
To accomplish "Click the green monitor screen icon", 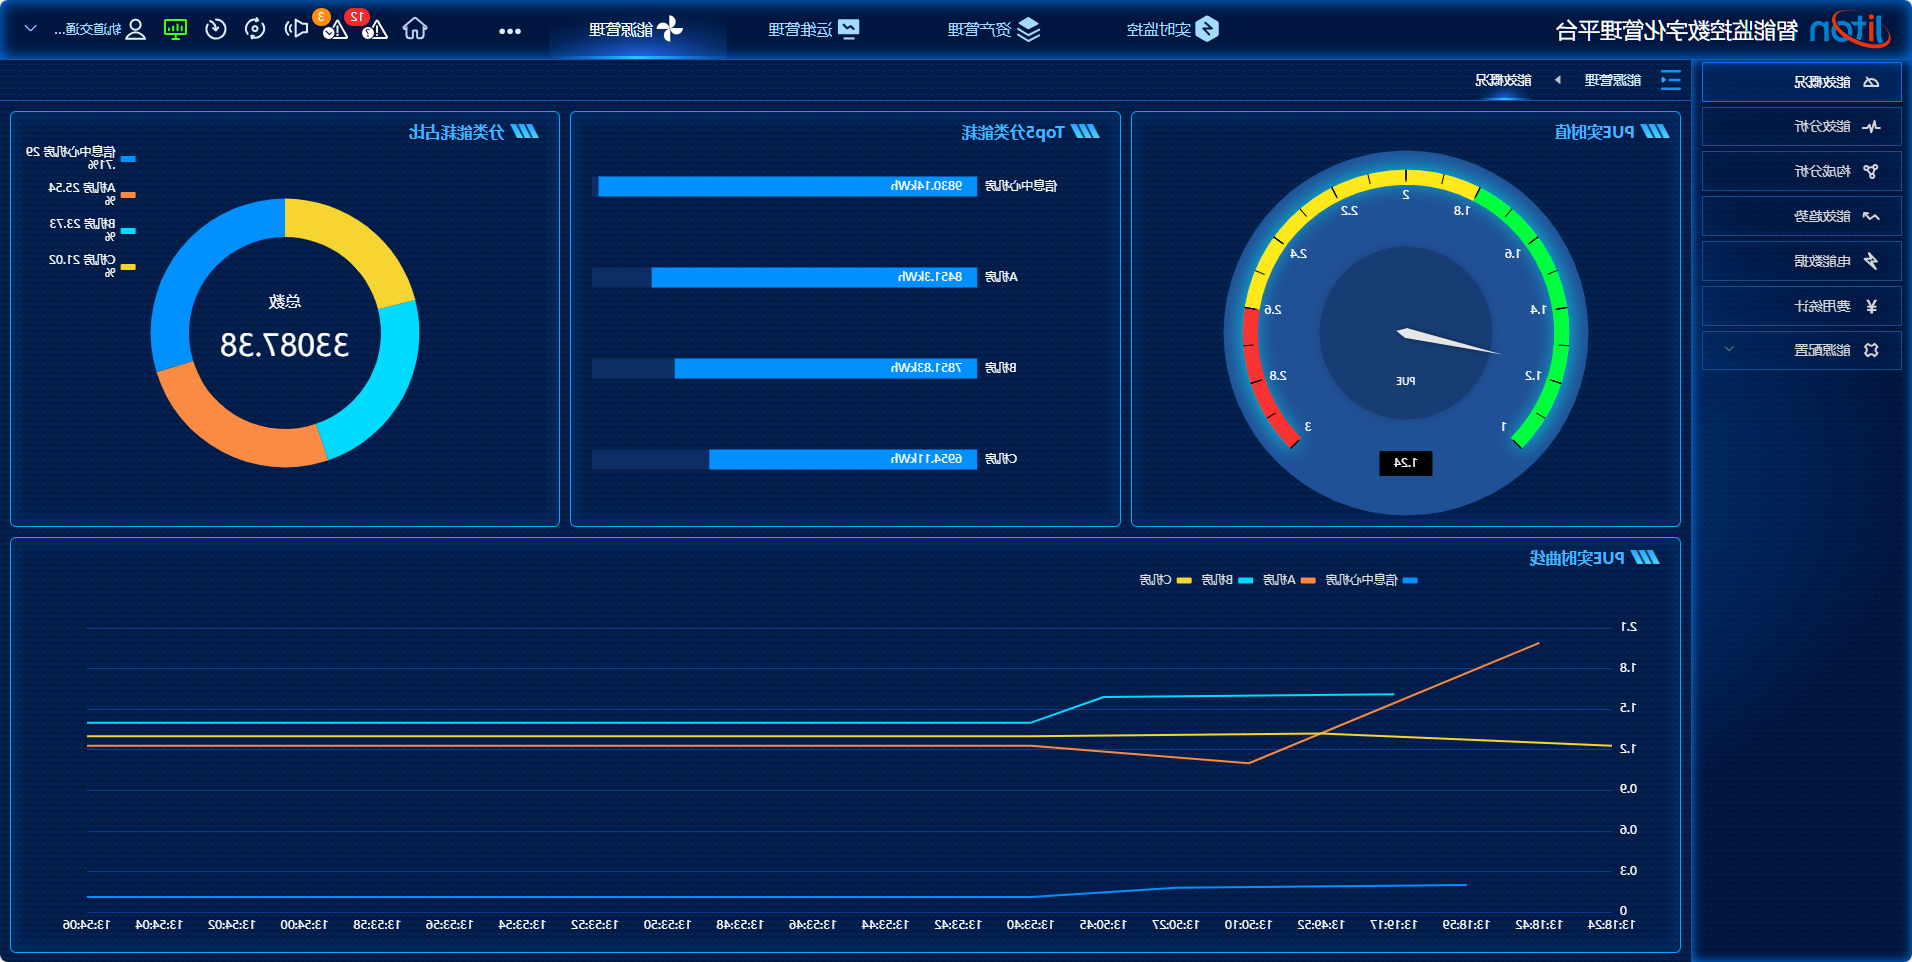I will pyautogui.click(x=175, y=29).
